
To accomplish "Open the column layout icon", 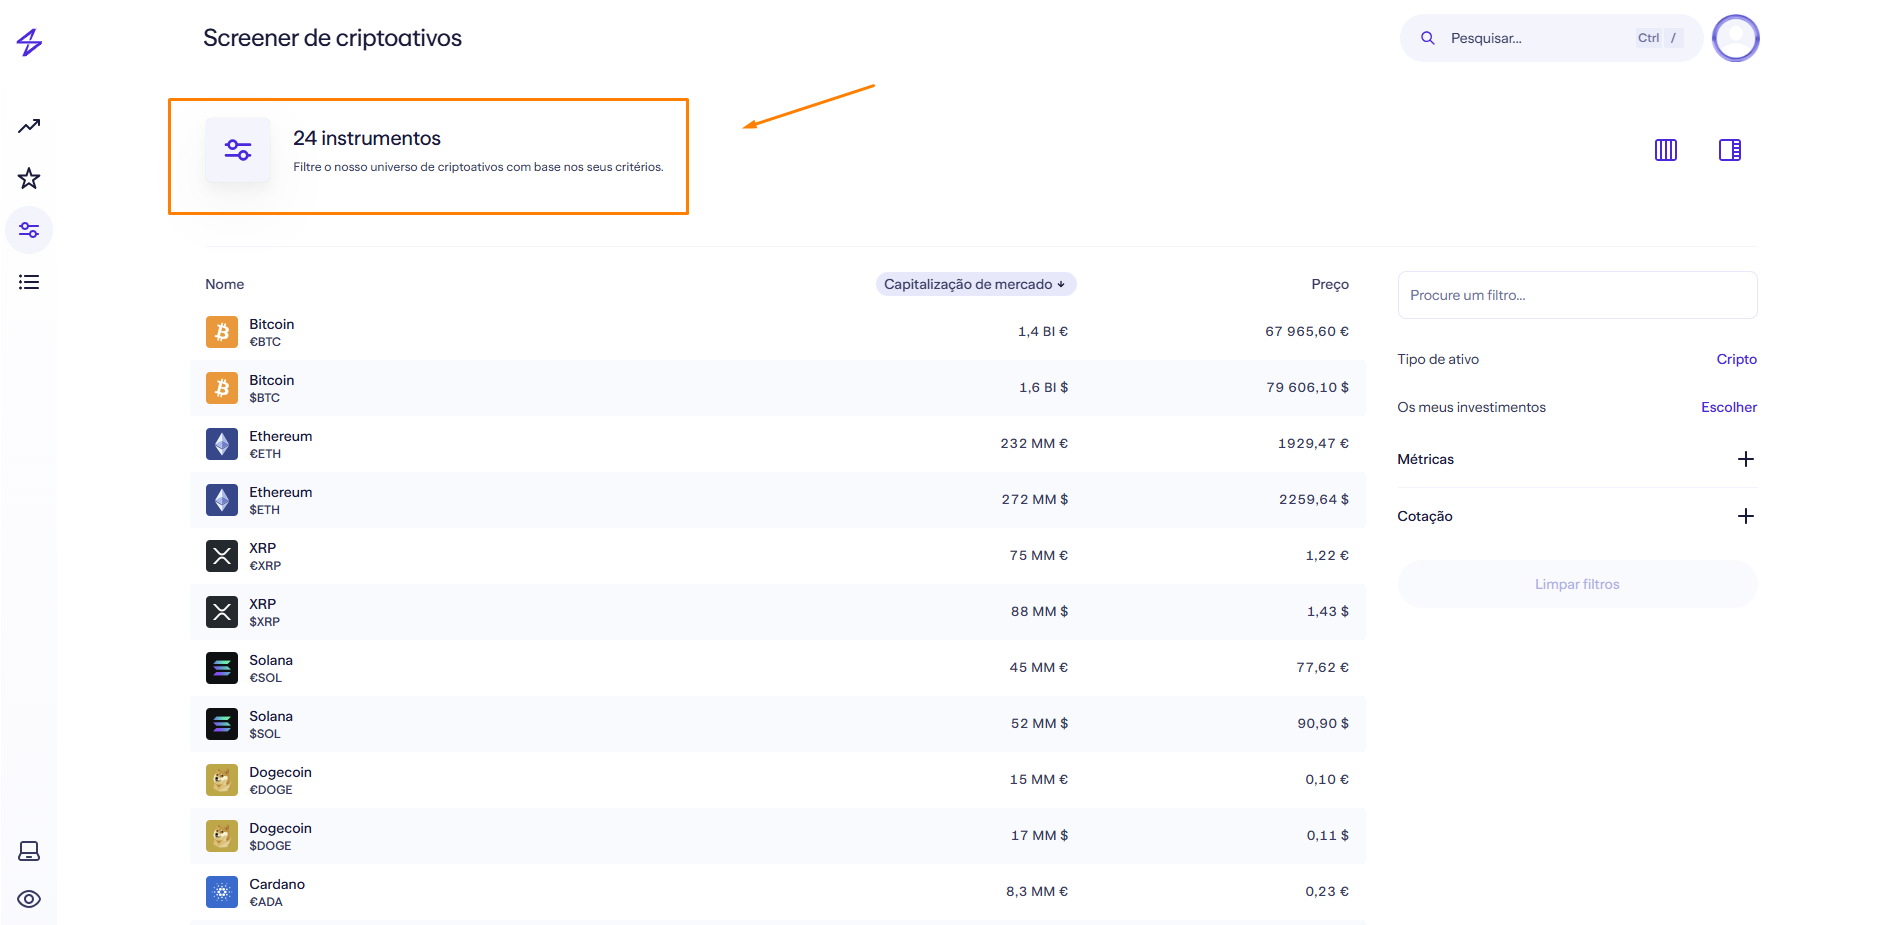I will click(x=1666, y=150).
